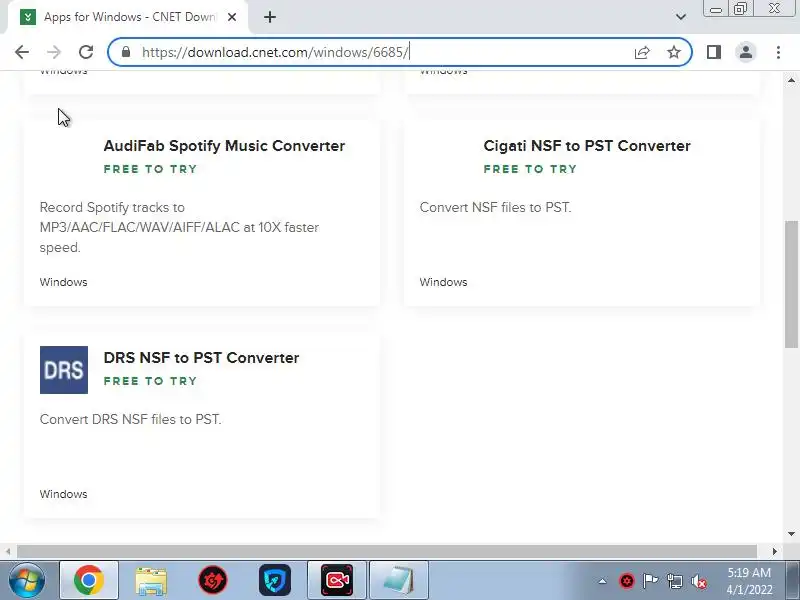Viewport: 800px width, 600px height.
Task: Click DRS Free to Try label
Action: point(150,381)
